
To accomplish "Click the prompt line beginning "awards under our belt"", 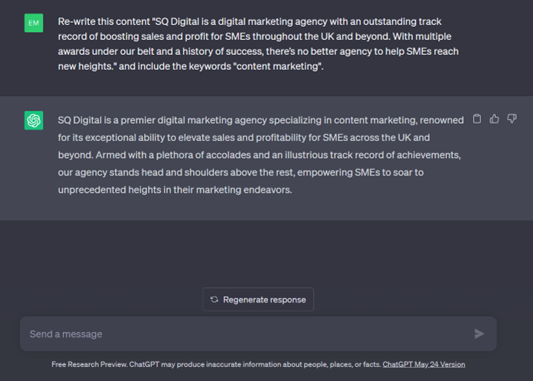I will (258, 51).
